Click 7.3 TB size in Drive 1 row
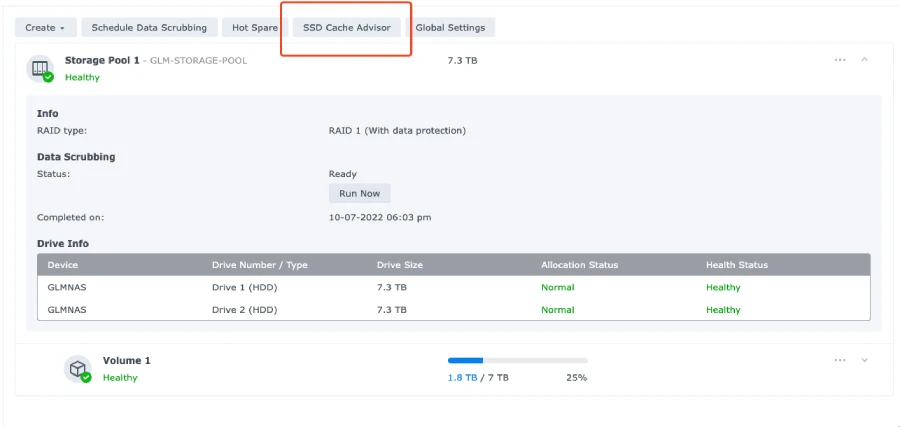The height and width of the screenshot is (427, 900). pyautogui.click(x=391, y=288)
